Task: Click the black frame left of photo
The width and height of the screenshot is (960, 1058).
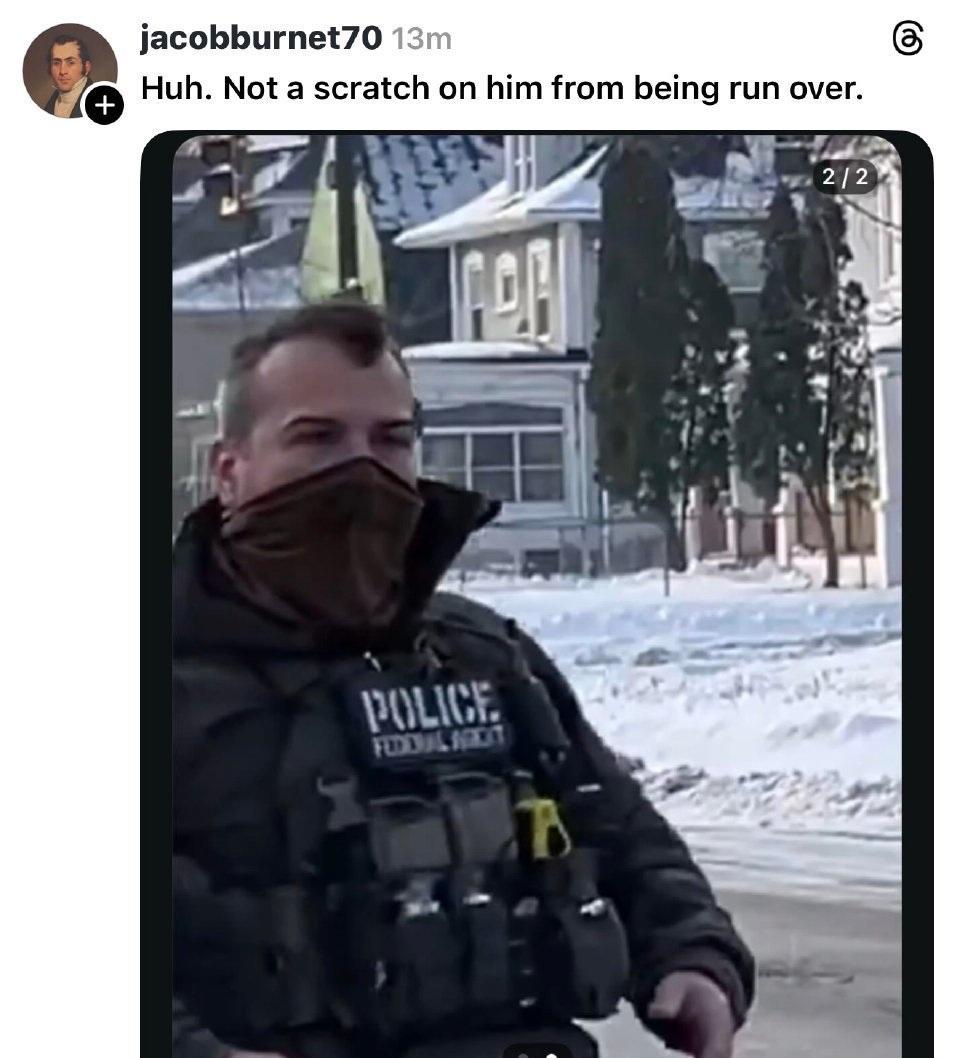Action: (157, 596)
